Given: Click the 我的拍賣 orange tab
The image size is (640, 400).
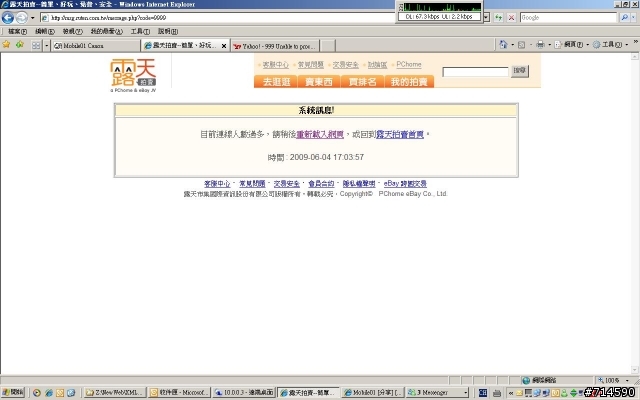Looking at the screenshot, I should [409, 82].
